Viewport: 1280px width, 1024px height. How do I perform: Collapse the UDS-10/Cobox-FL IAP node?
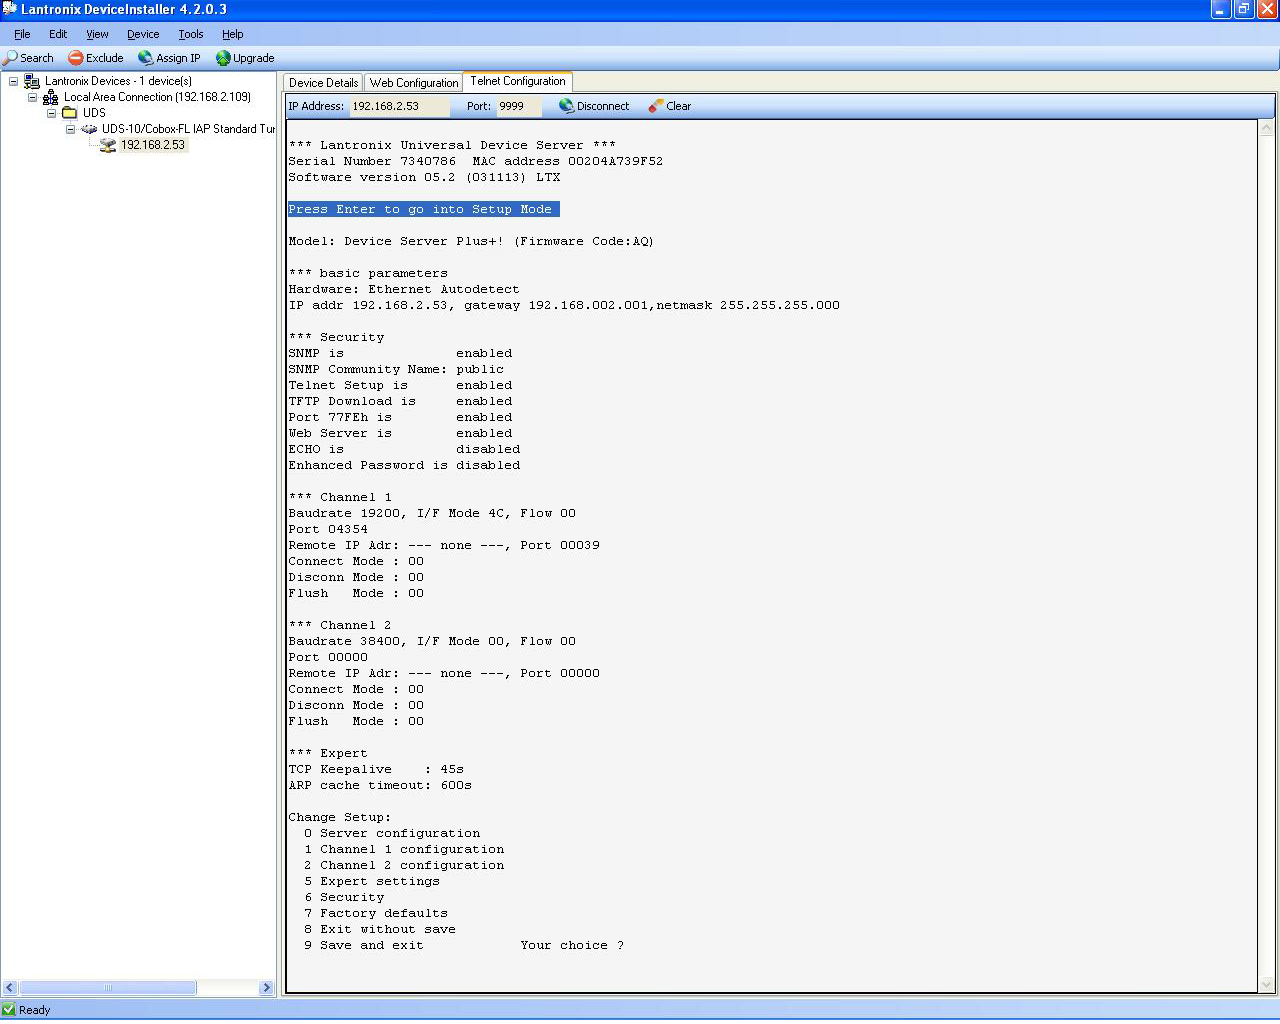click(x=71, y=129)
